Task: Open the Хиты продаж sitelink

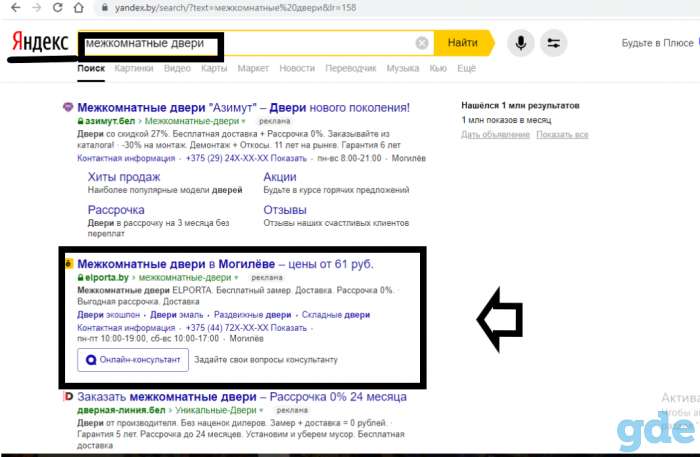Action: pos(124,177)
